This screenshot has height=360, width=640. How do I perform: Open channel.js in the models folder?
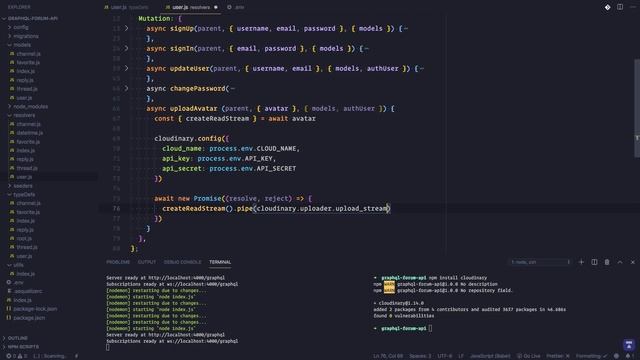[x=25, y=54]
